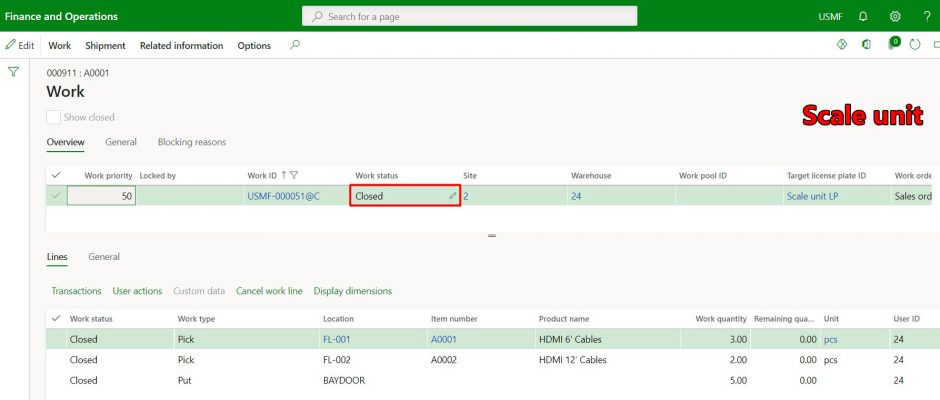
Task: Click the Put work type cell
Action: pos(184,380)
